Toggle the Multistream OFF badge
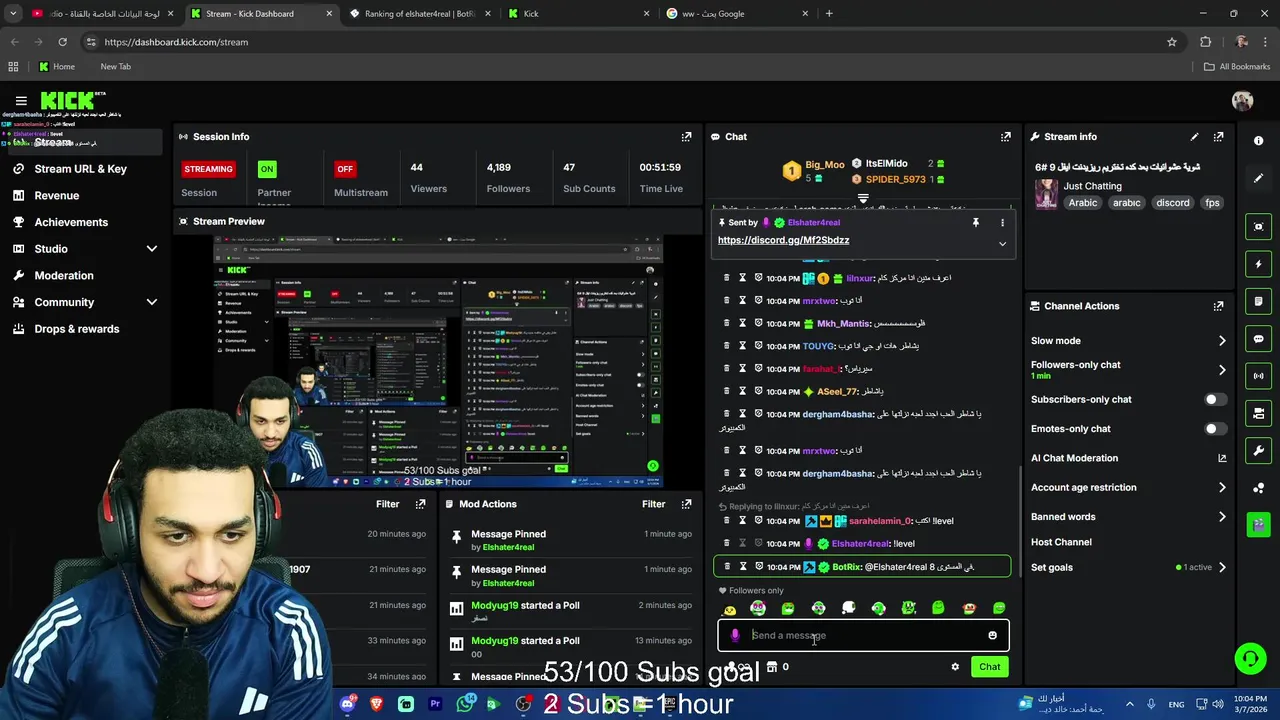 point(345,169)
